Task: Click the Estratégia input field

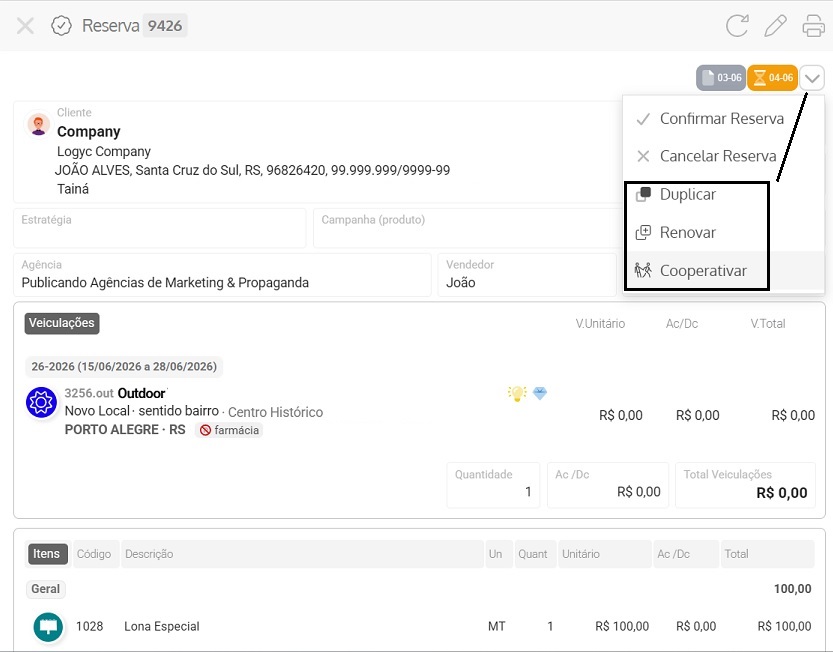Action: 160,228
